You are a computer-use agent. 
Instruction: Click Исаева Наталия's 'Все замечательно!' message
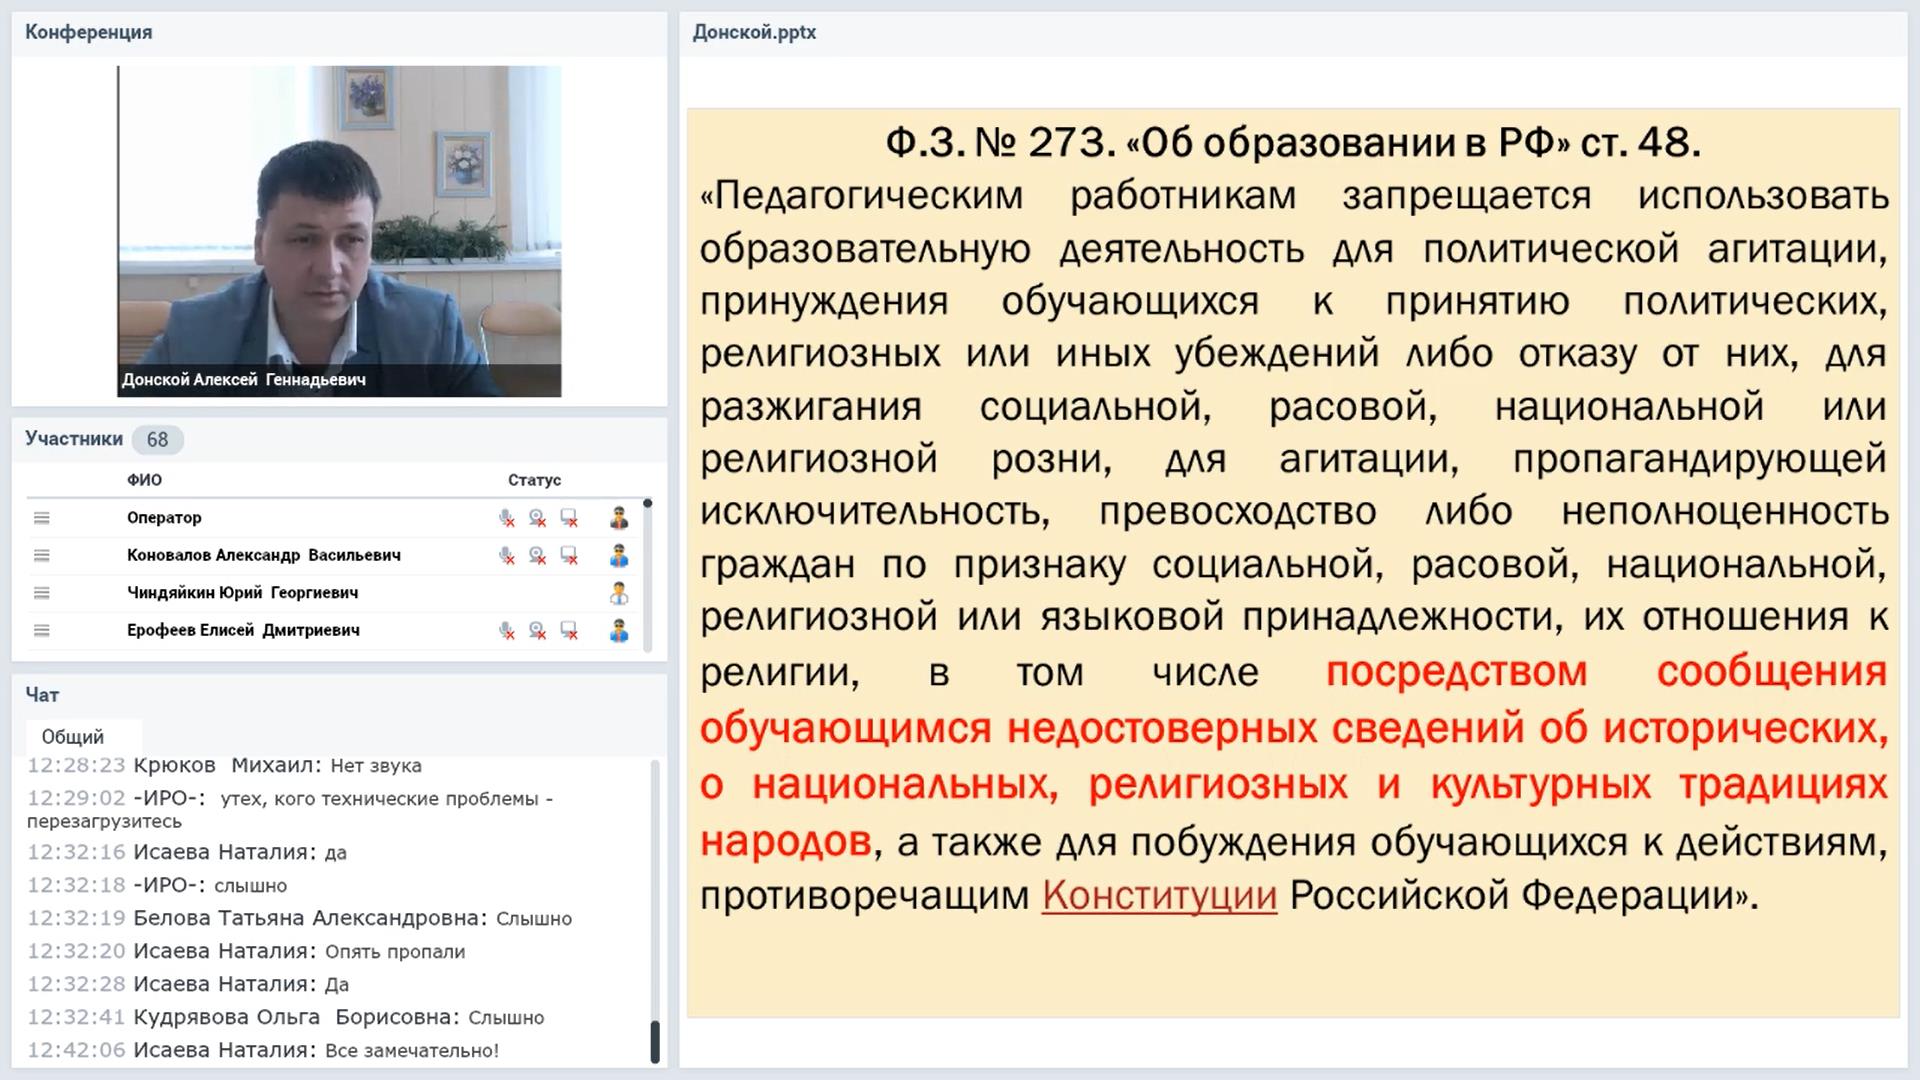point(263,1051)
